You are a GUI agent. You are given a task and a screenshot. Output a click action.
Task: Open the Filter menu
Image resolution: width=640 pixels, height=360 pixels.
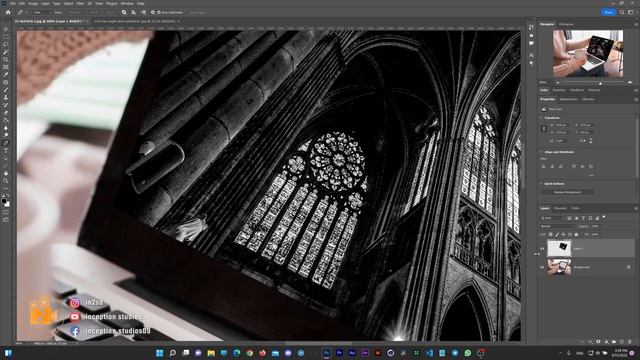[x=80, y=3]
